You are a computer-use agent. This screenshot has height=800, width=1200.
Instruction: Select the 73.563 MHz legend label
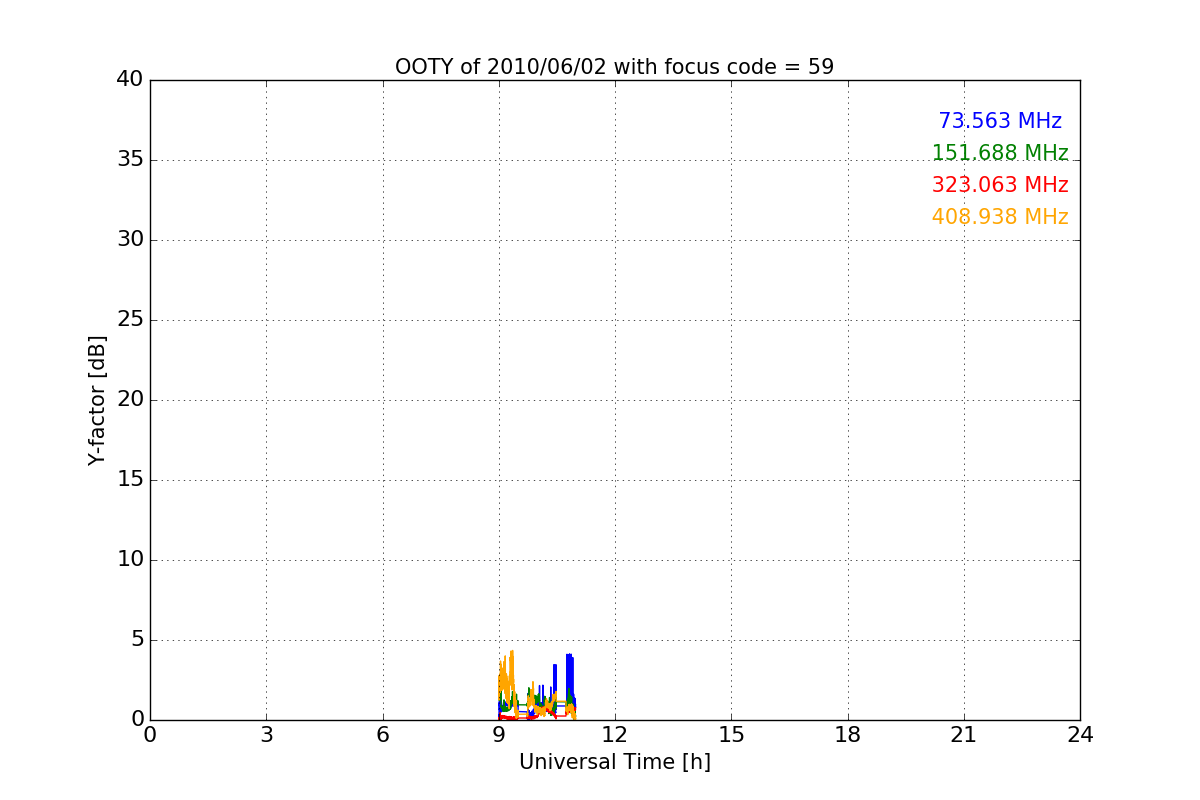tap(1000, 121)
